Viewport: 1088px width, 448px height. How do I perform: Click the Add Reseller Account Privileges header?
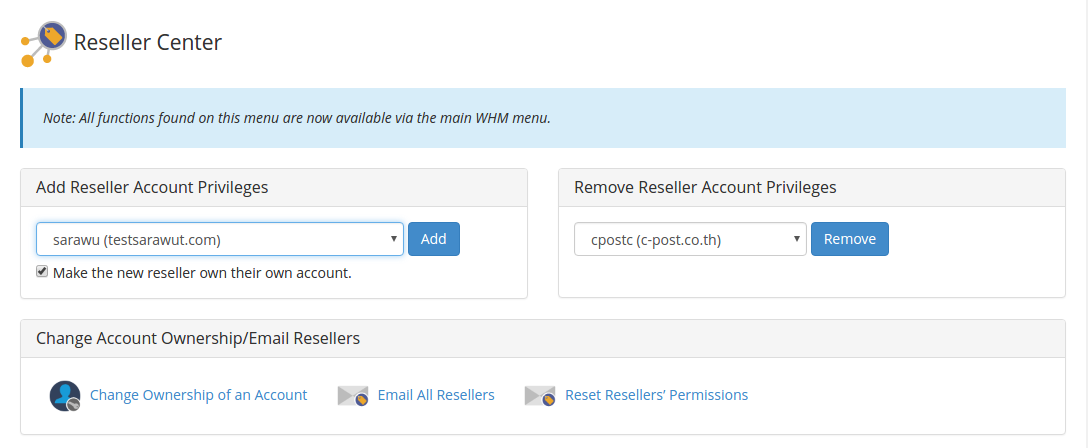[152, 187]
